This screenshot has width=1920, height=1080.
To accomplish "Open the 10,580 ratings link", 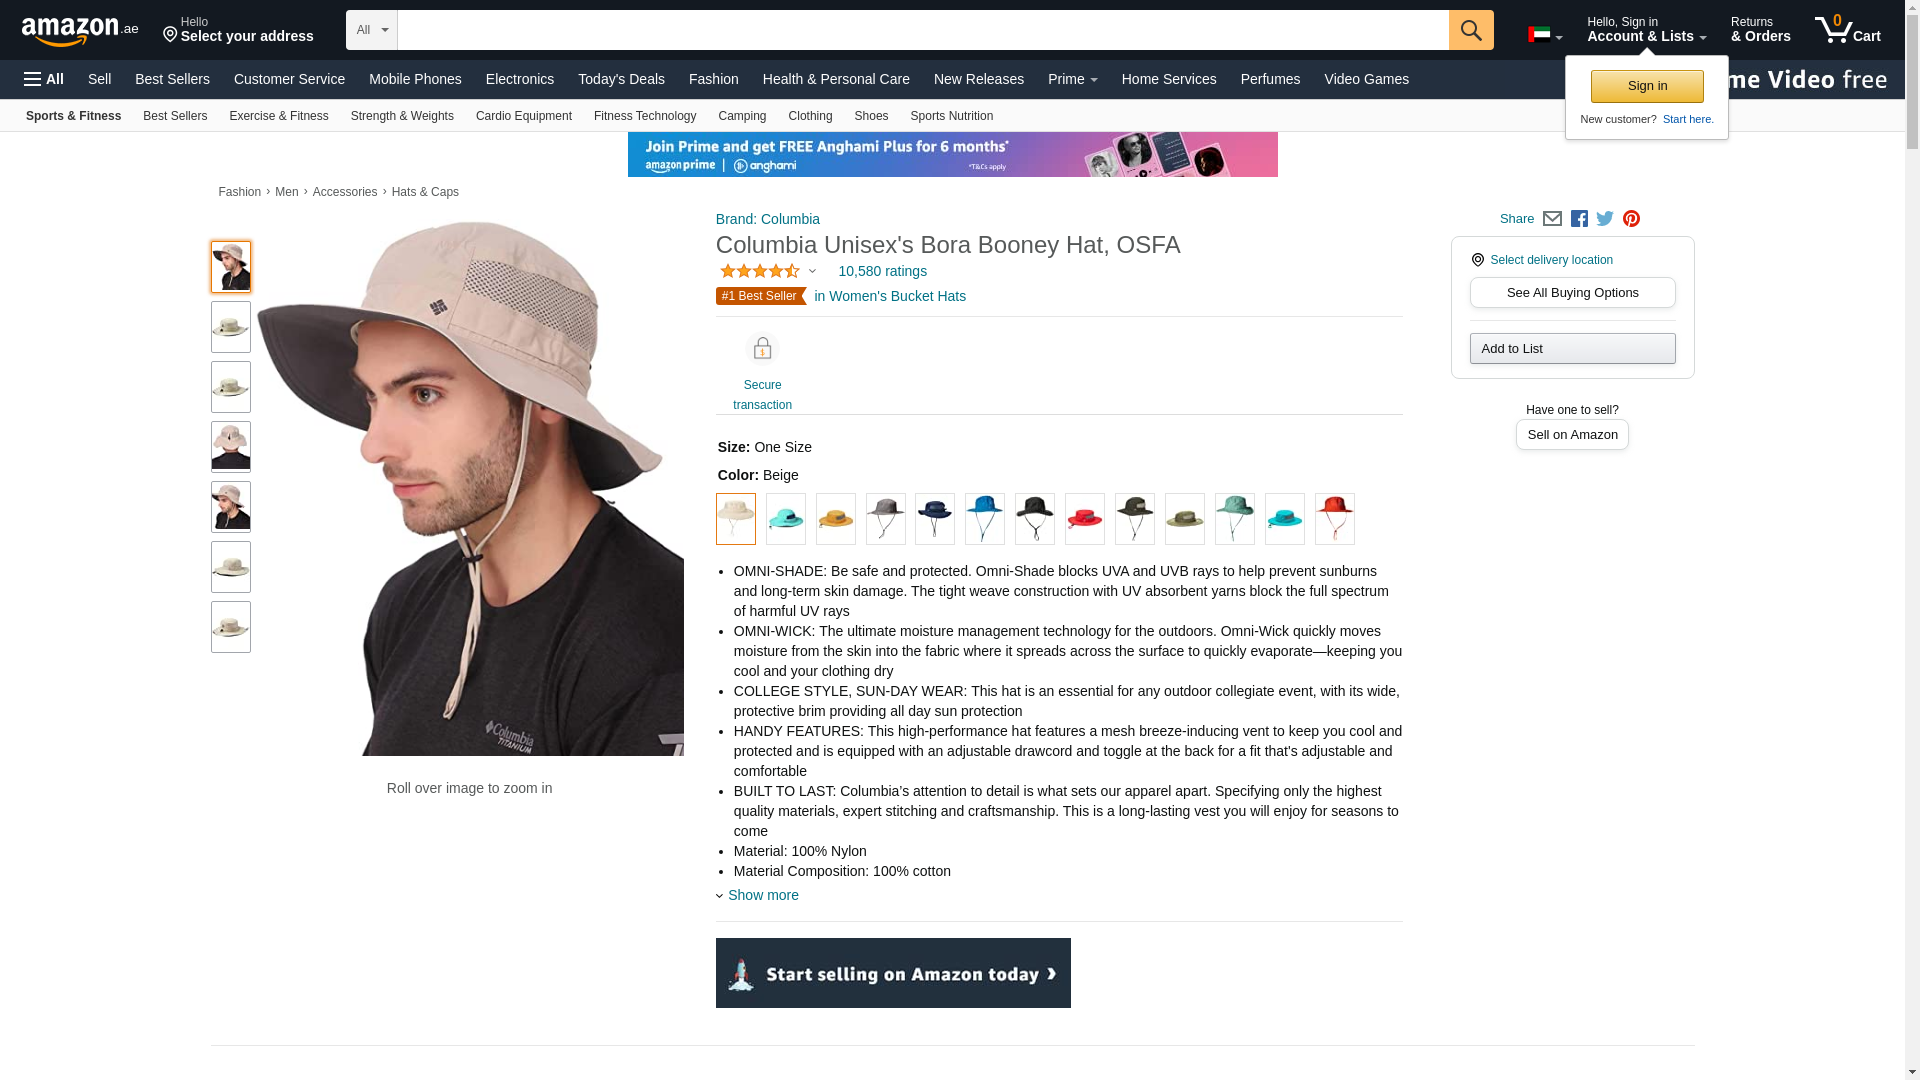I will [x=882, y=271].
